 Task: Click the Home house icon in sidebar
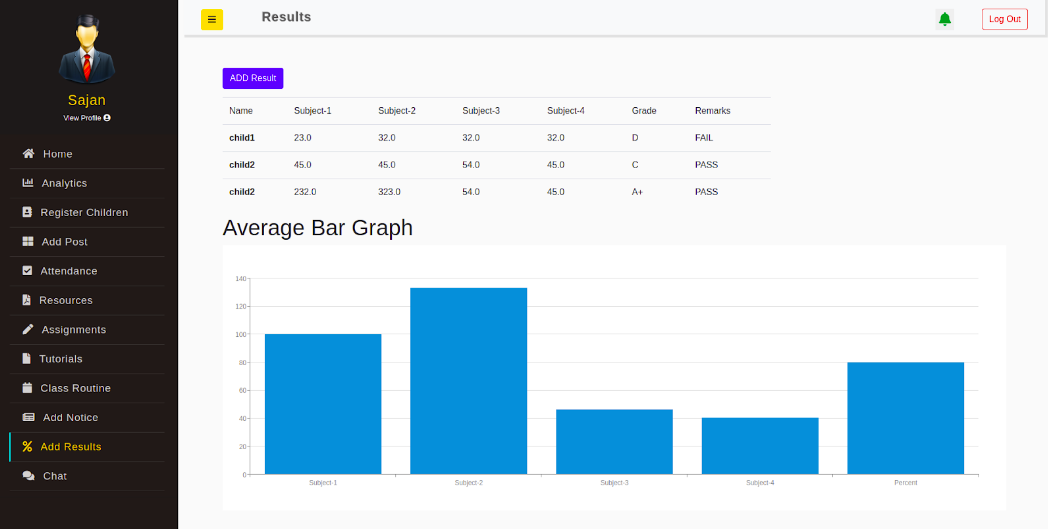click(x=28, y=154)
